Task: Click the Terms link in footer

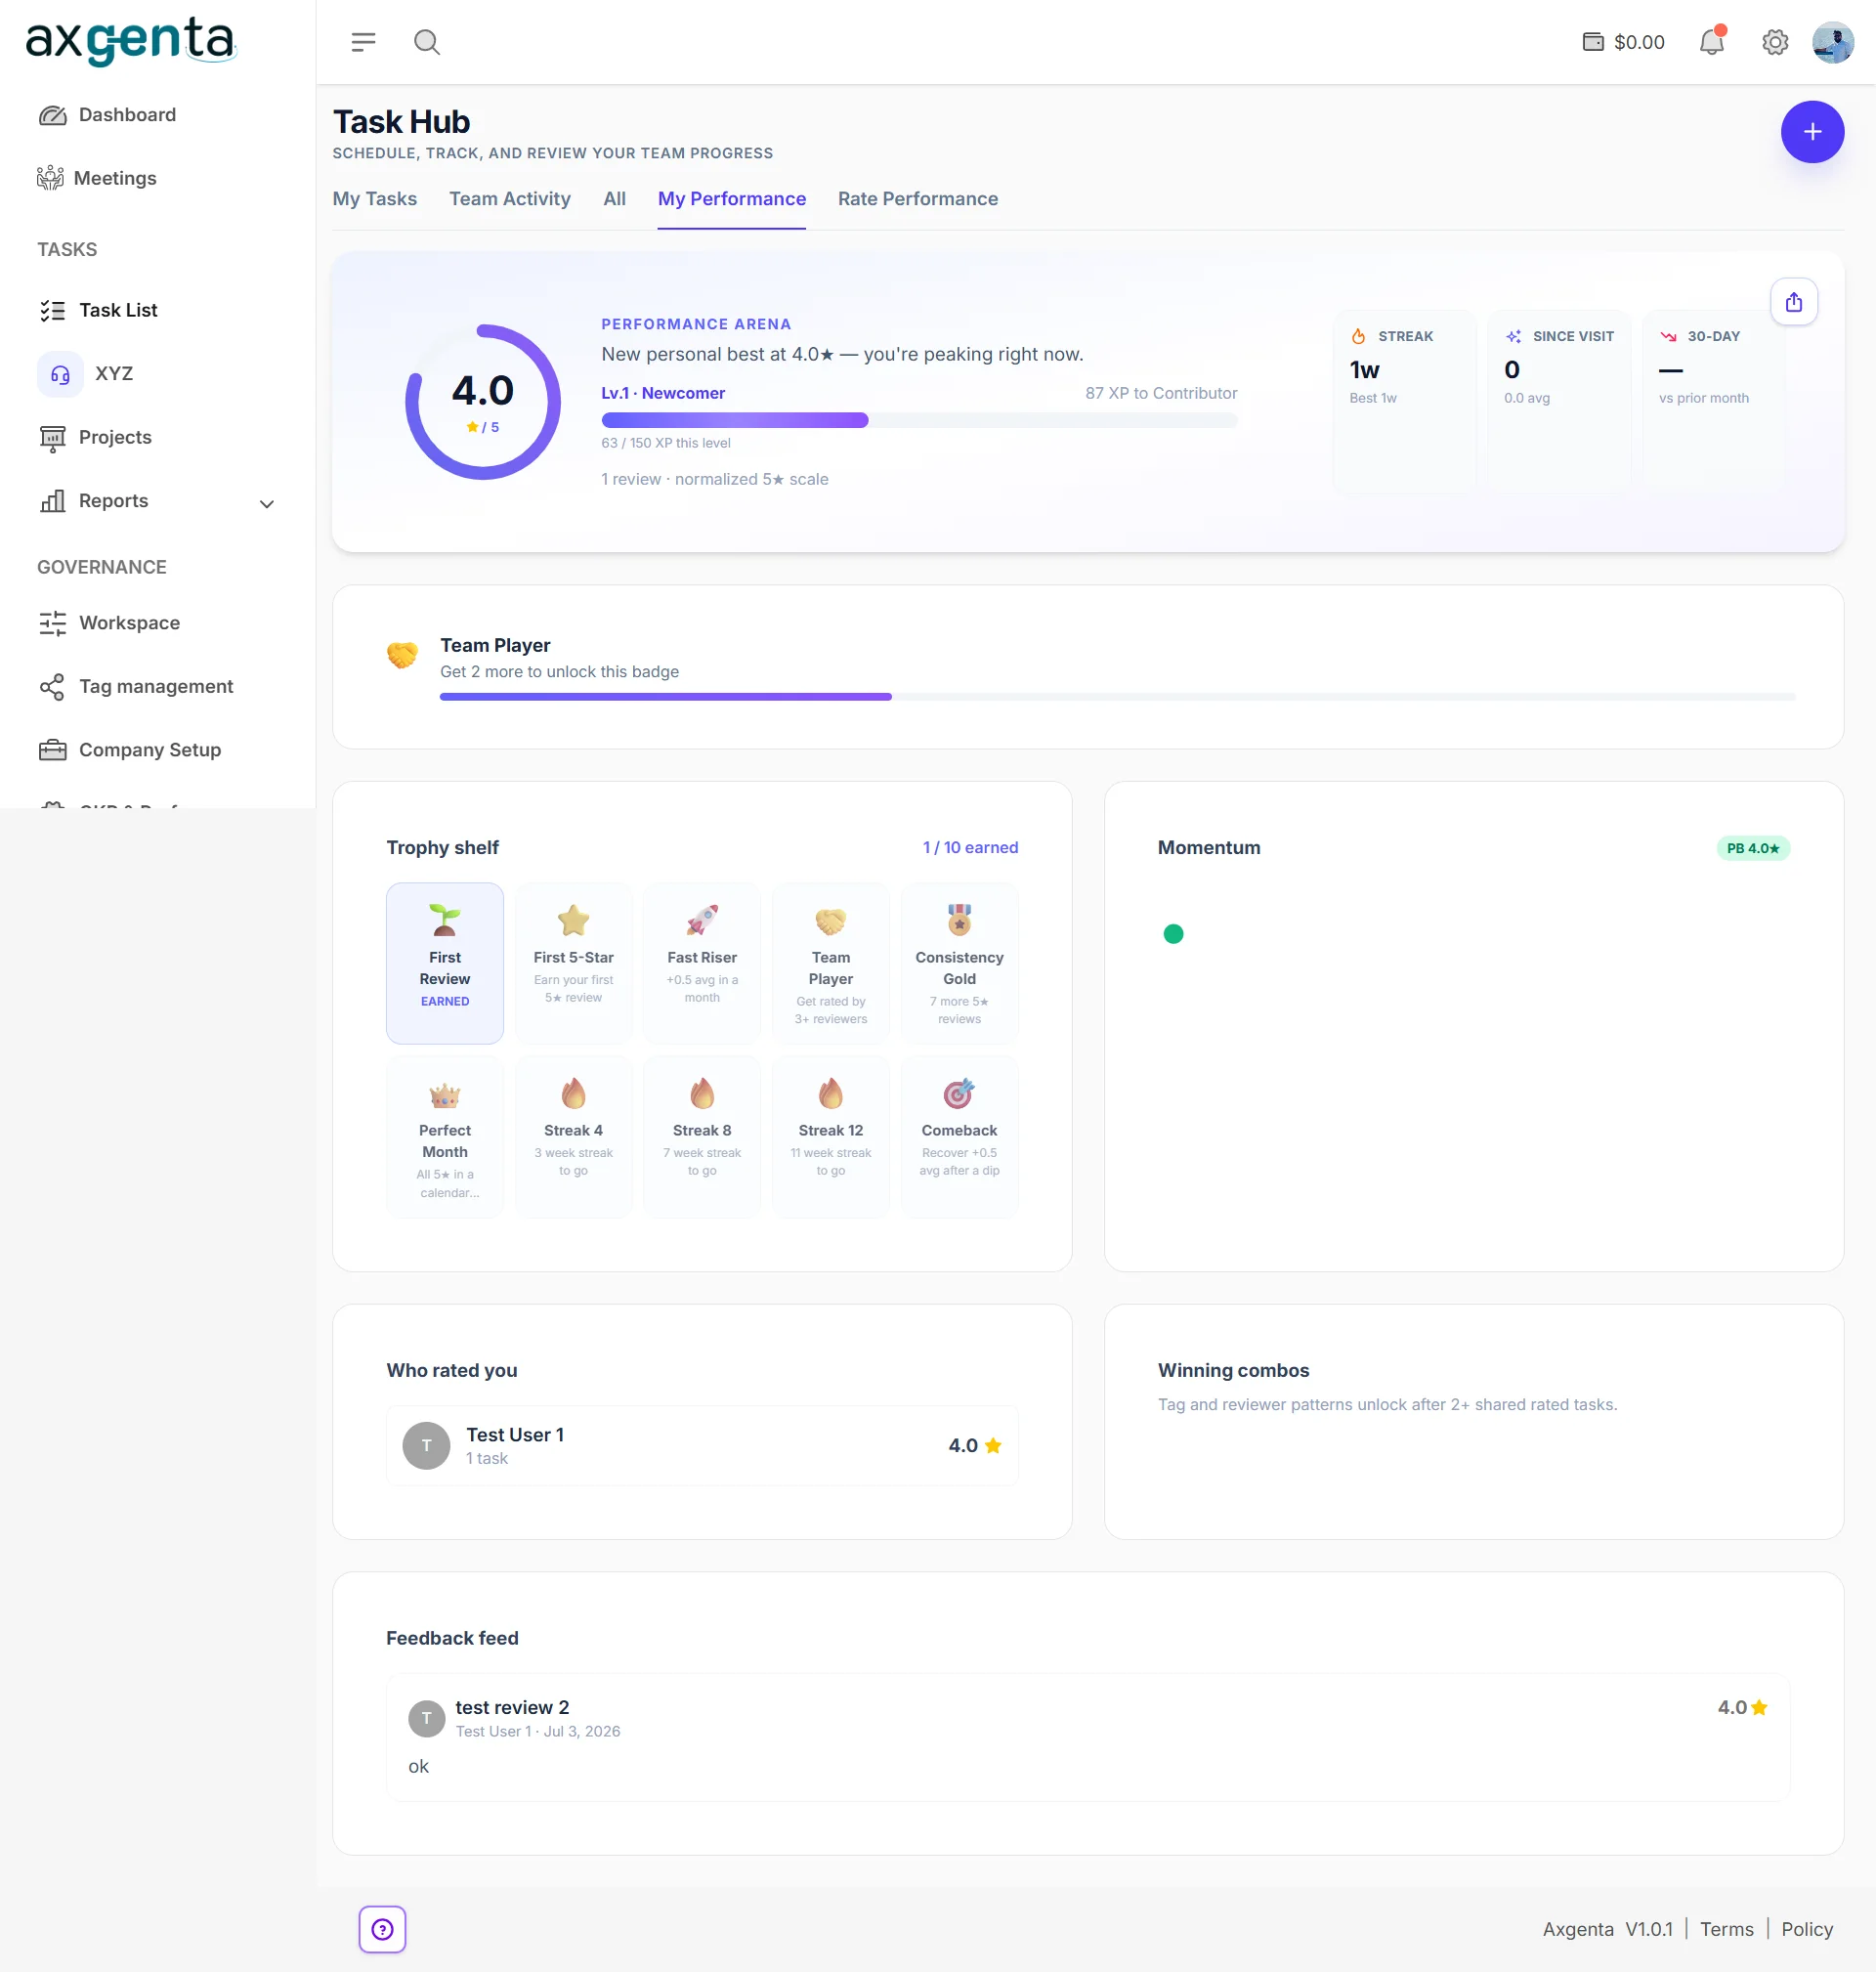Action: pyautogui.click(x=1726, y=1929)
